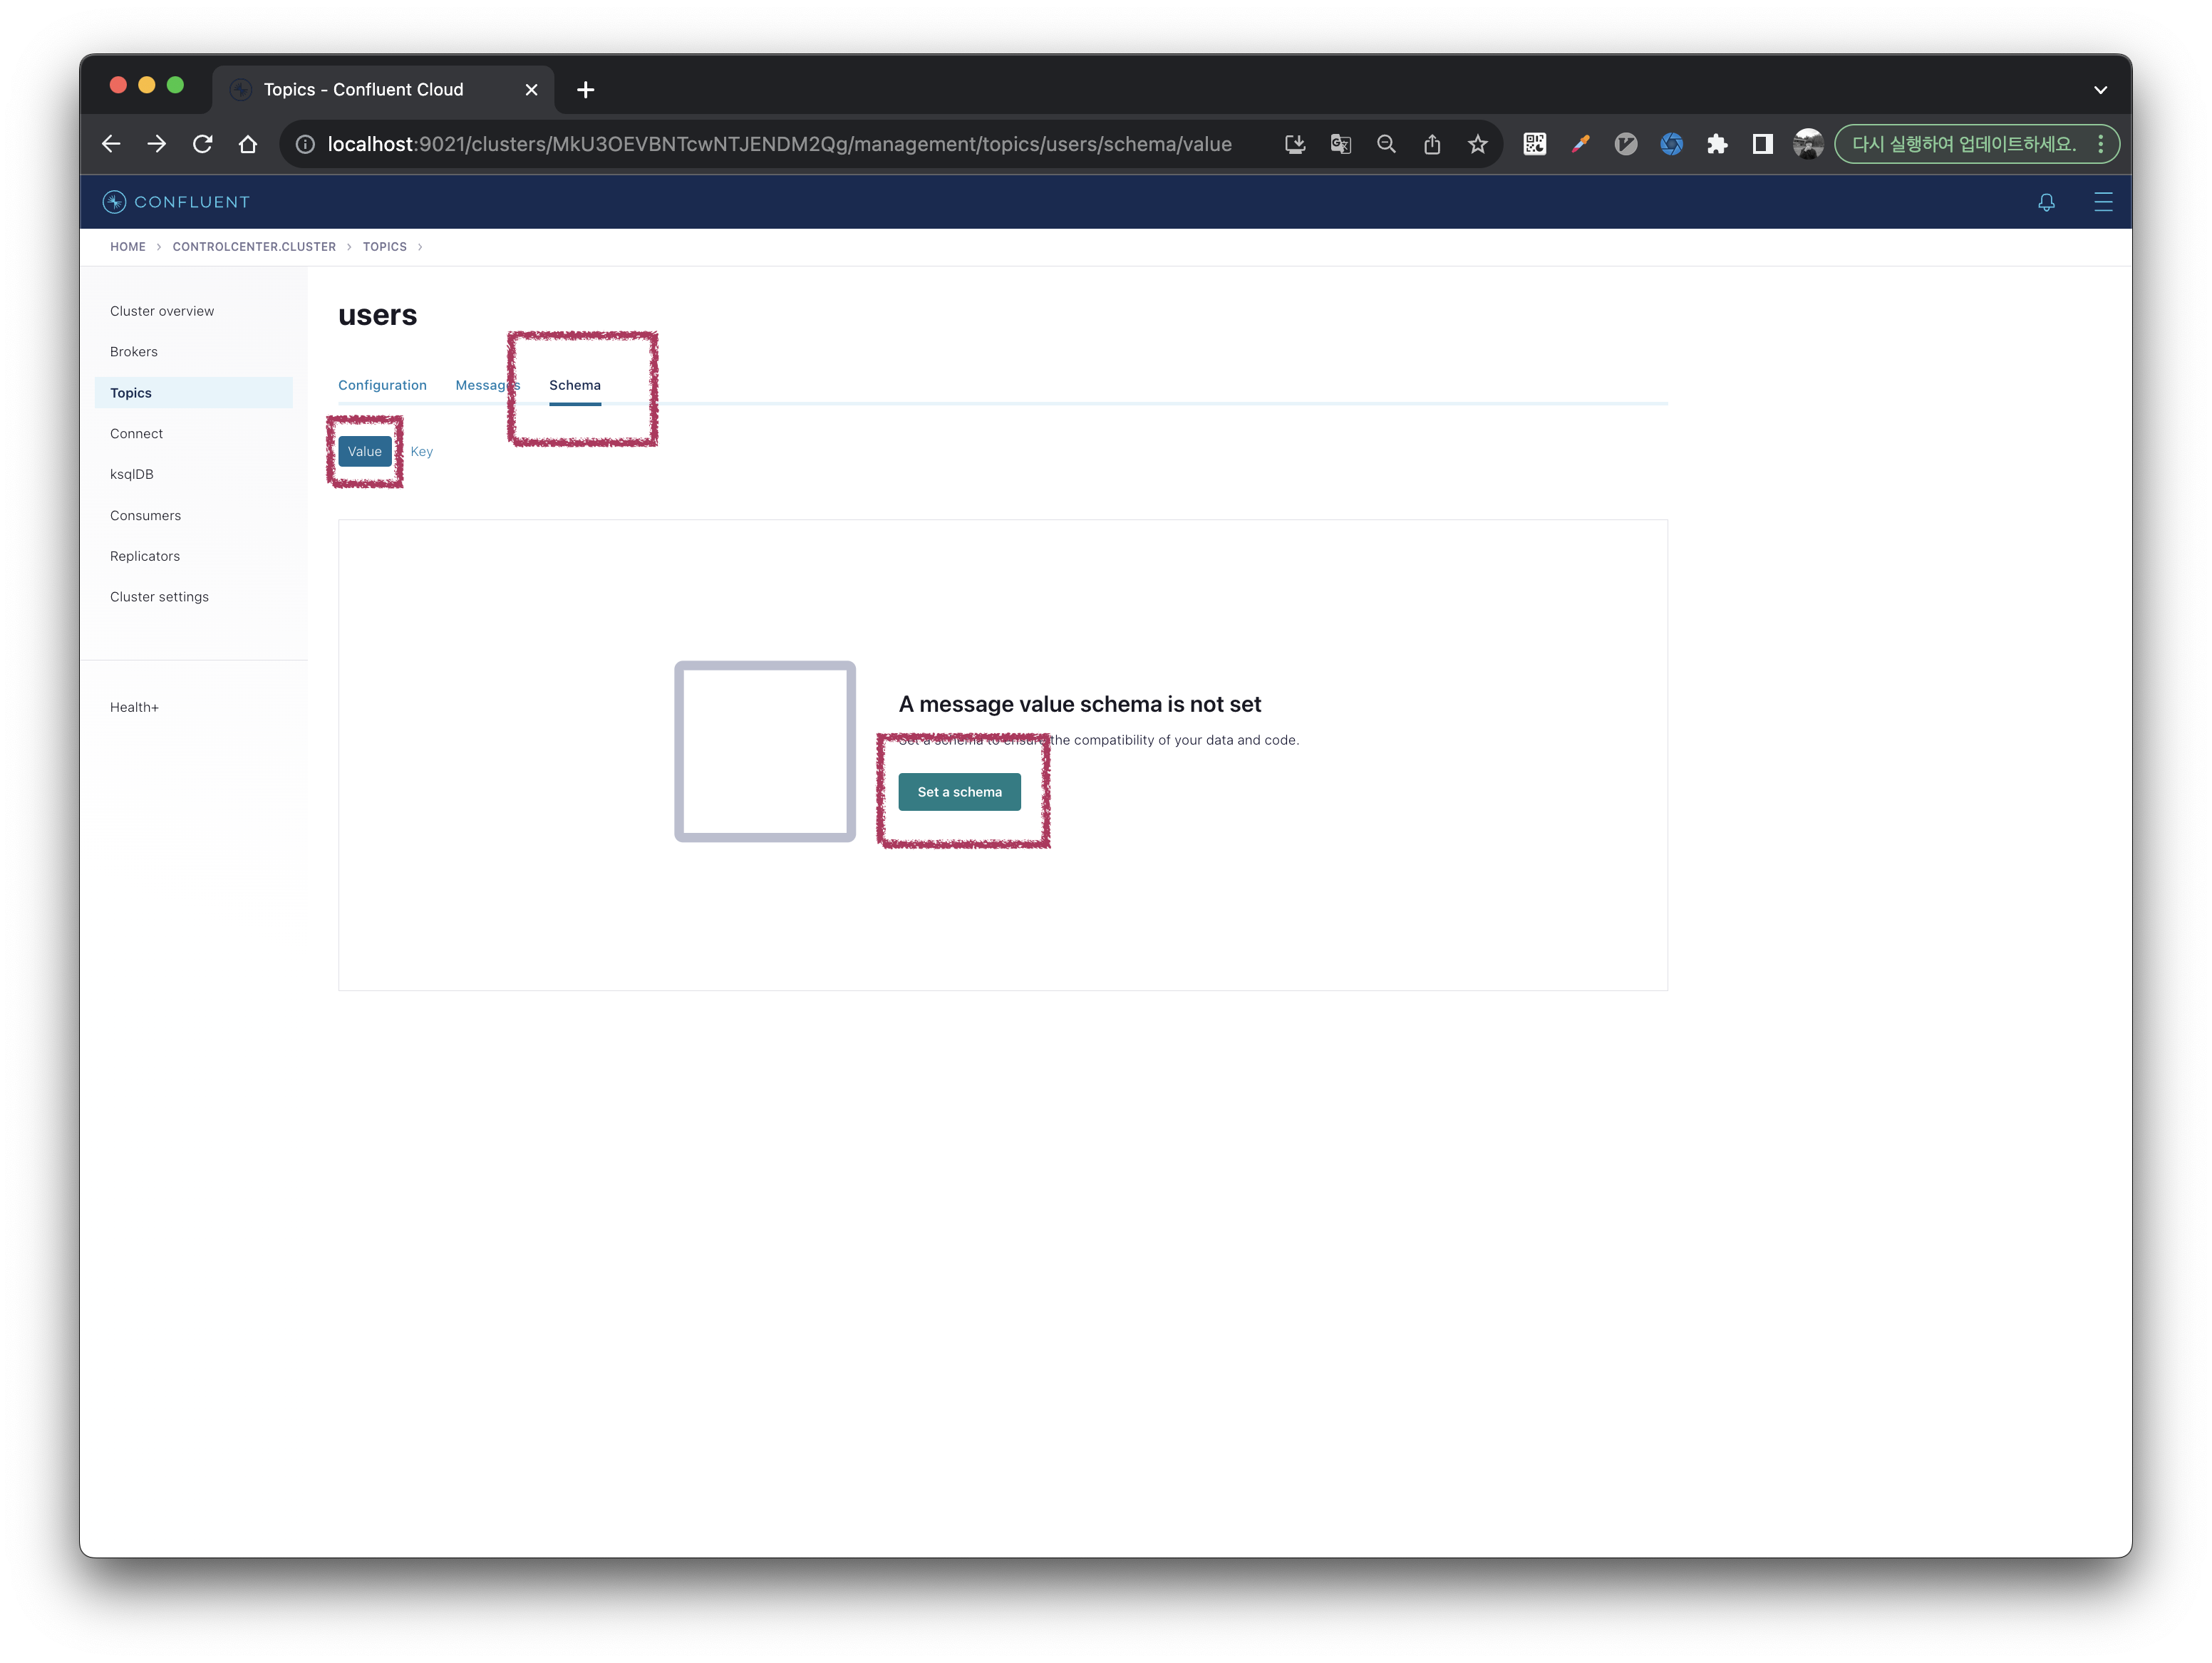The image size is (2212, 1663).
Task: Open ksqlDB in the sidebar
Action: click(x=132, y=474)
